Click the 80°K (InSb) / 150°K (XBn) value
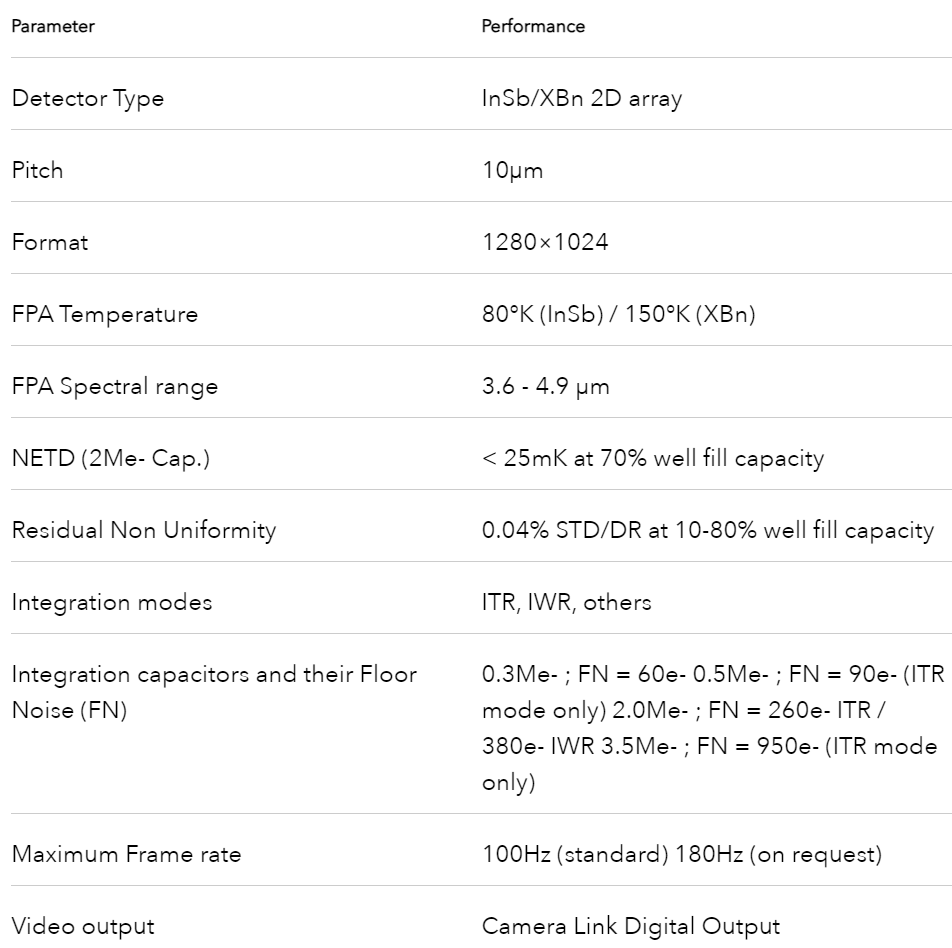952x948 pixels. tap(619, 315)
